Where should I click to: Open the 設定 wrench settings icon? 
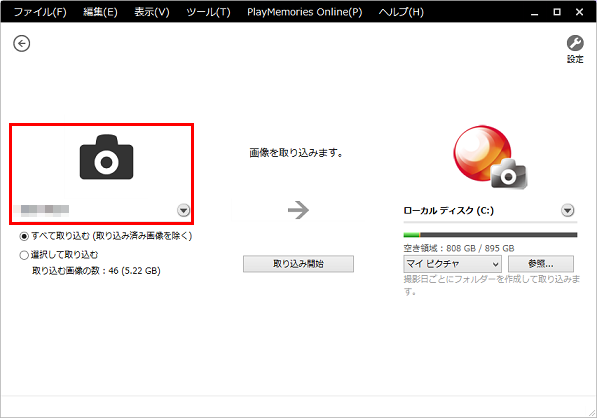(x=575, y=49)
